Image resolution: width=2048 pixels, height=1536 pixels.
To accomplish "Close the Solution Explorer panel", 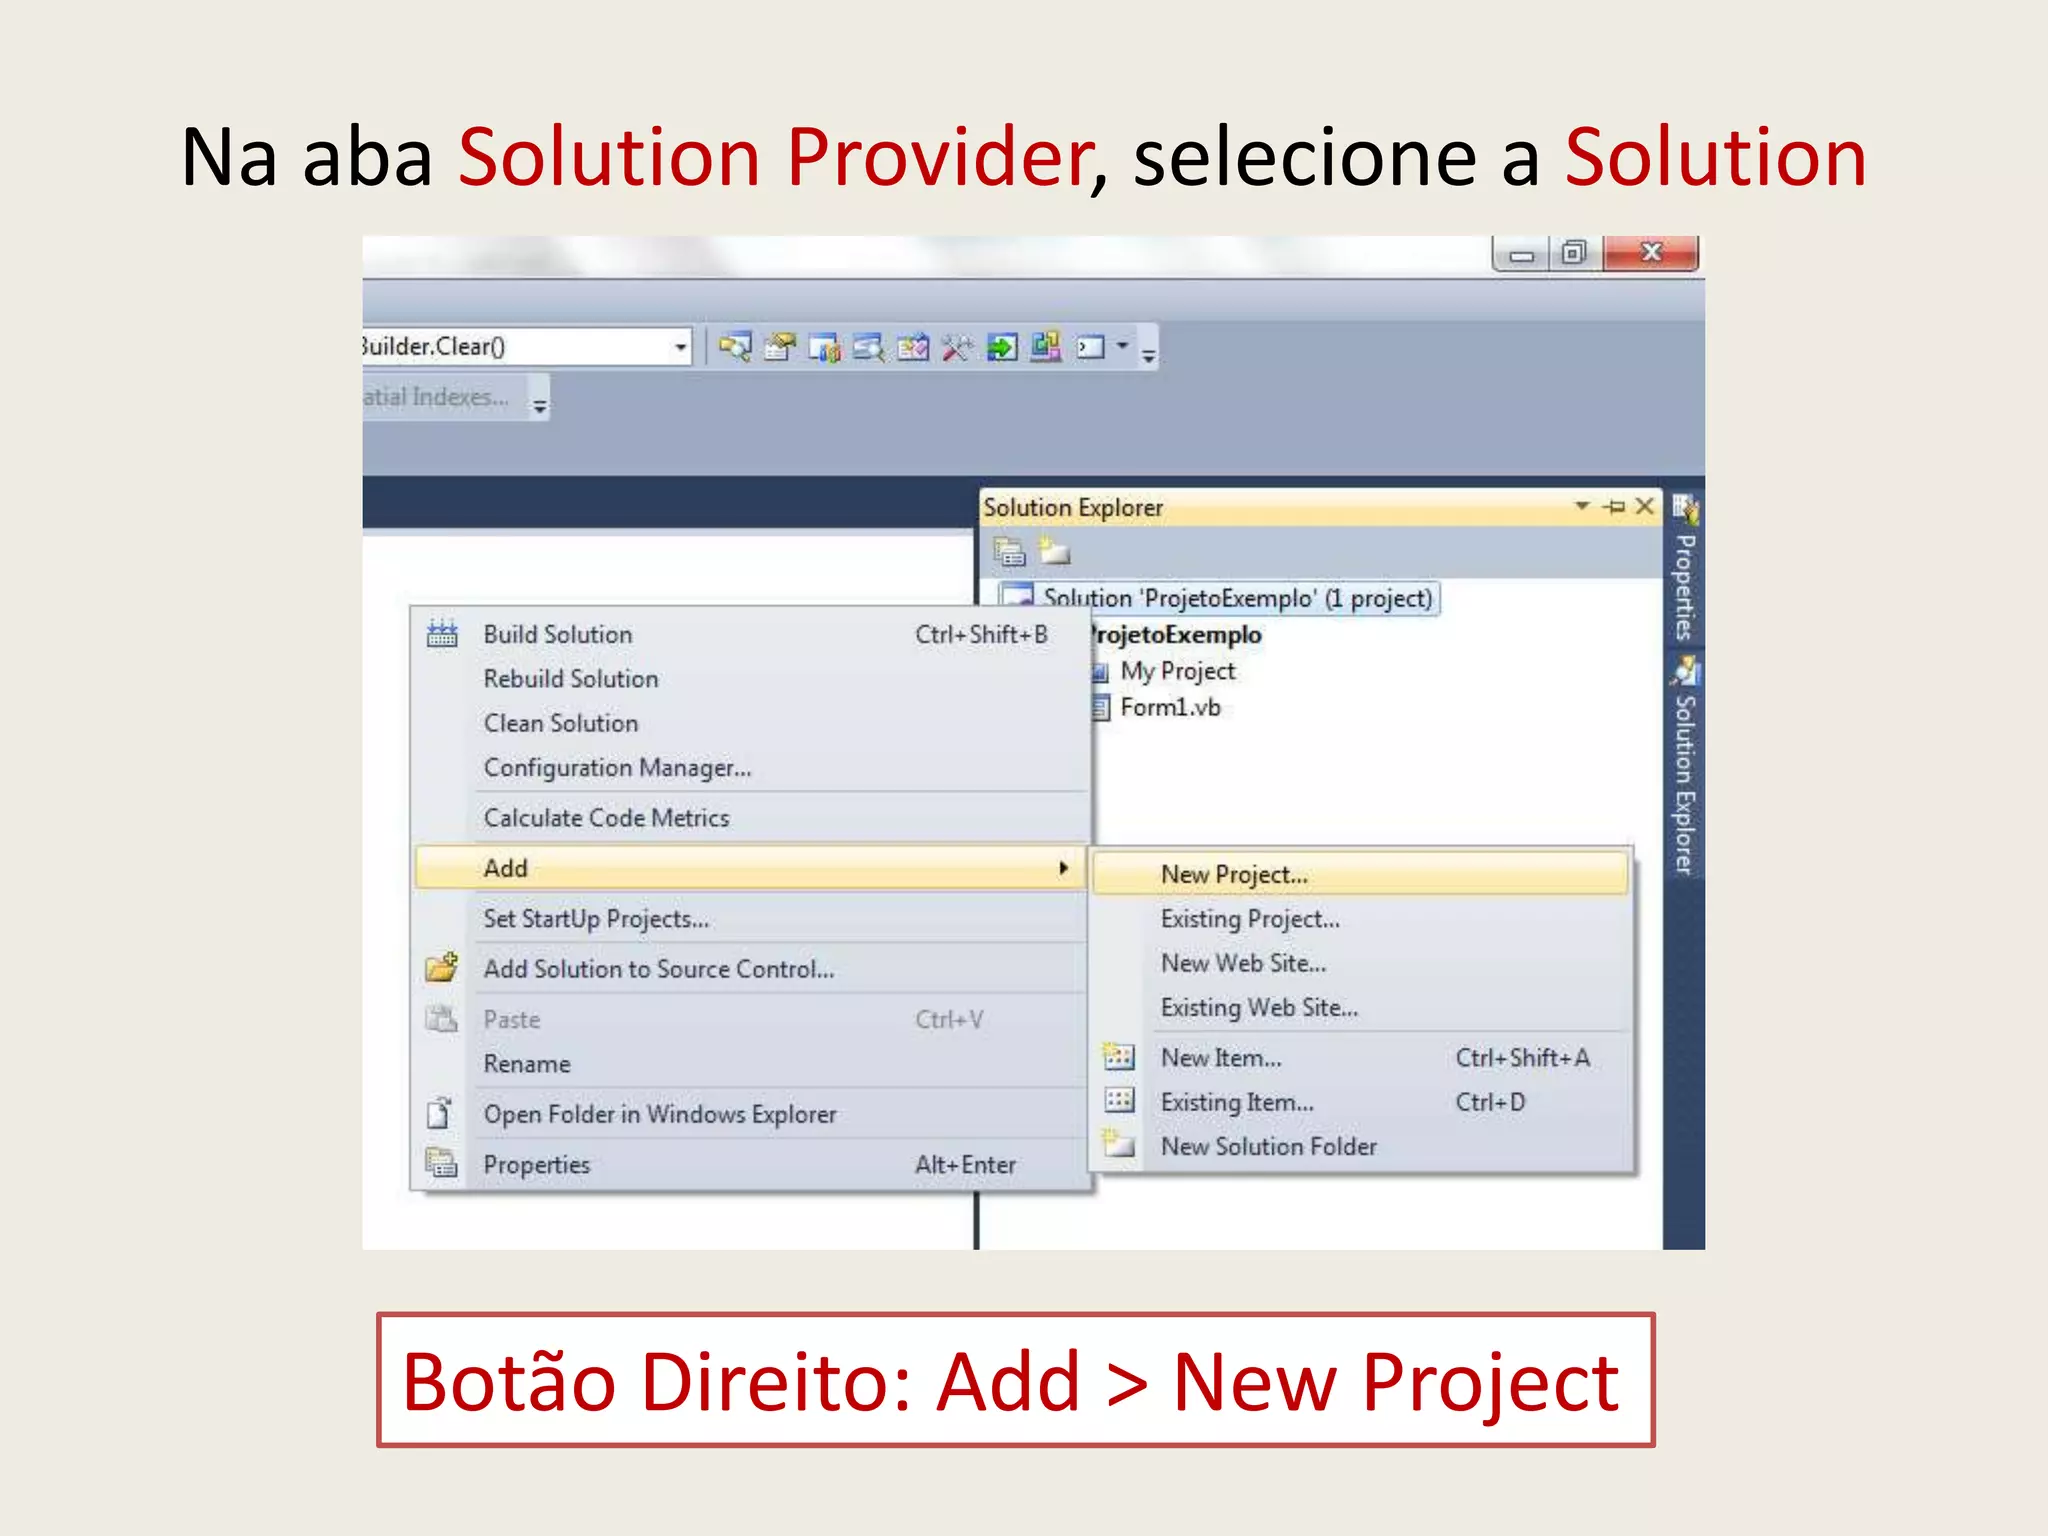I will [x=1645, y=506].
